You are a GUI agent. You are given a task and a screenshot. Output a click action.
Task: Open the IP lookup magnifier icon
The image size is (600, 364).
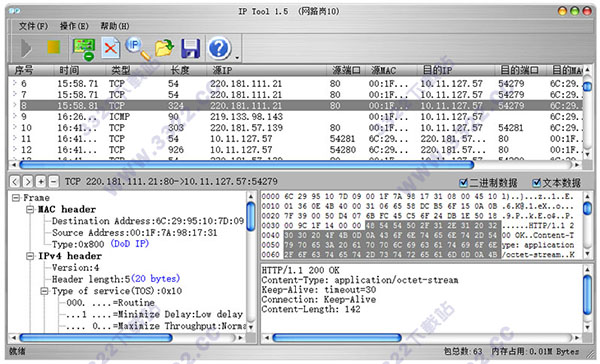point(138,48)
